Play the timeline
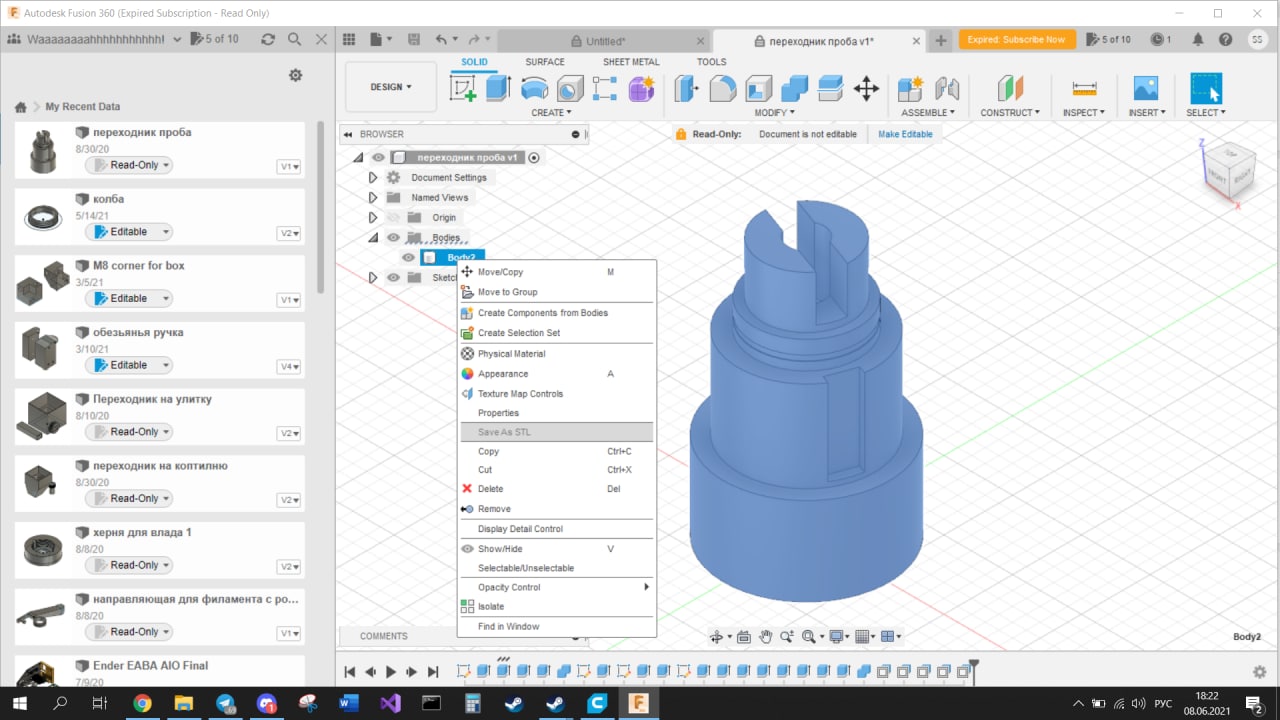 click(391, 672)
